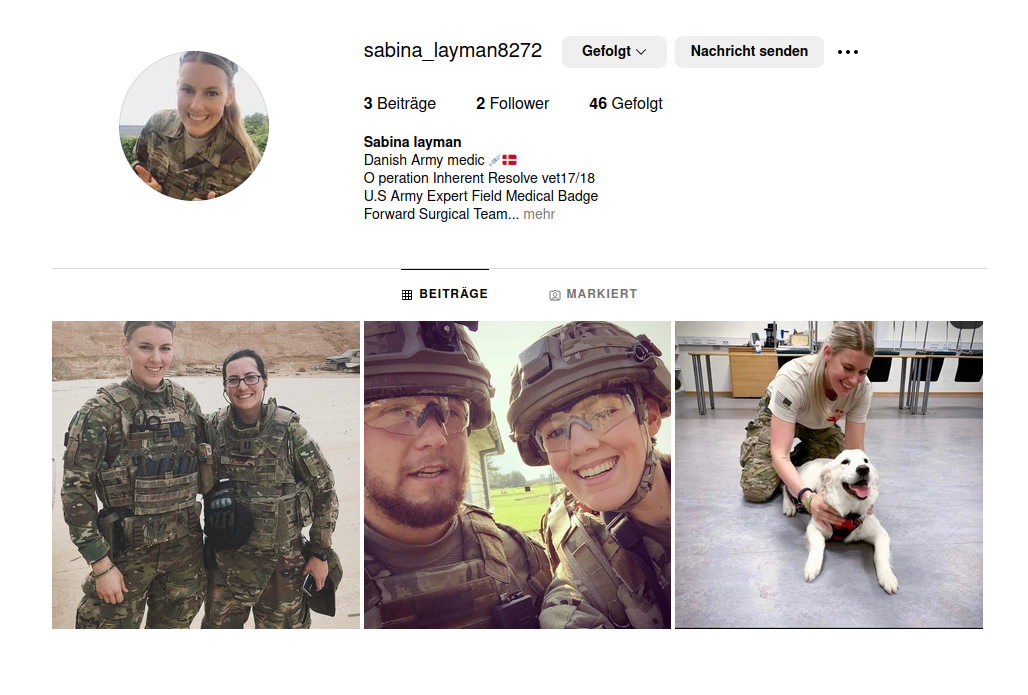Select the BEITRÄGE tab
Image resolution: width=1028 pixels, height=695 pixels.
coord(445,294)
